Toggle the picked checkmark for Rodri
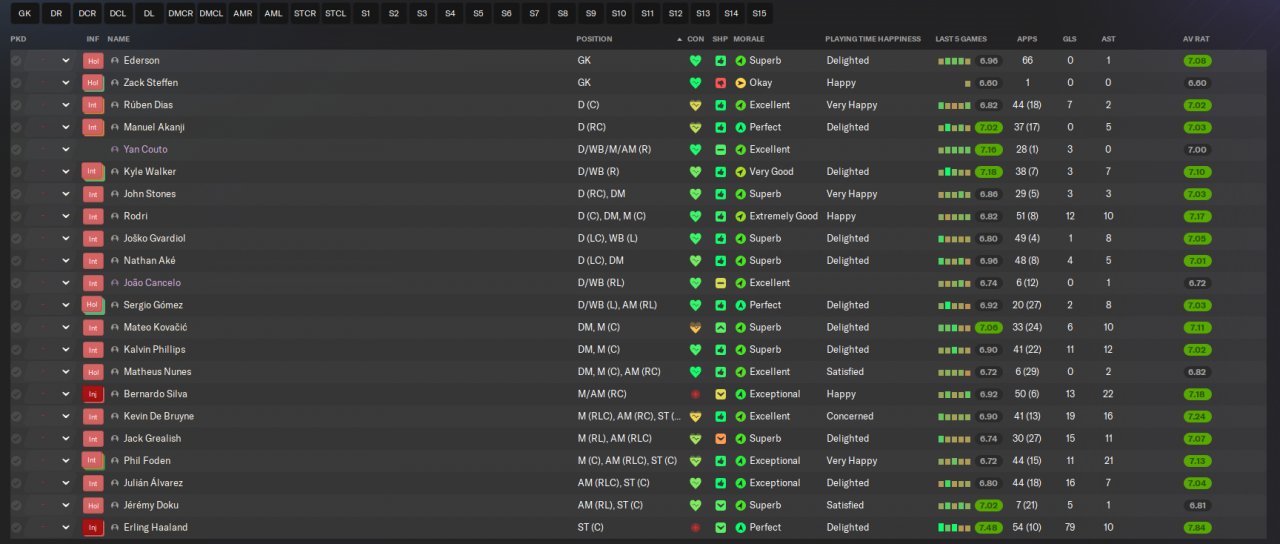 (x=16, y=216)
